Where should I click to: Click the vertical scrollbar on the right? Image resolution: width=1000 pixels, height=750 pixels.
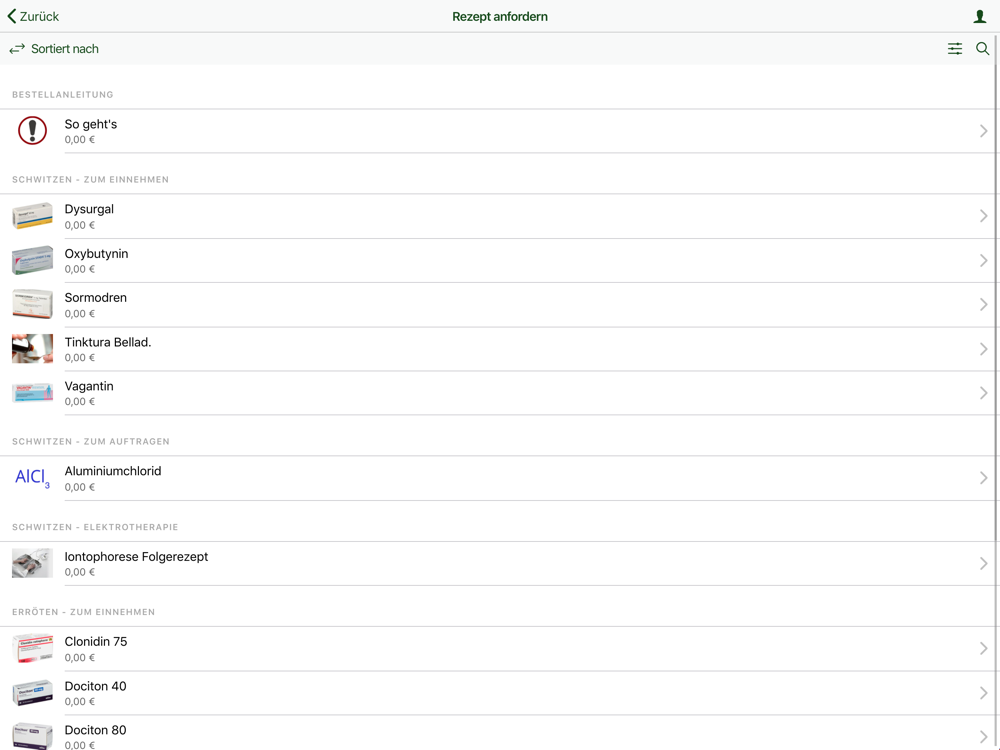point(996,287)
